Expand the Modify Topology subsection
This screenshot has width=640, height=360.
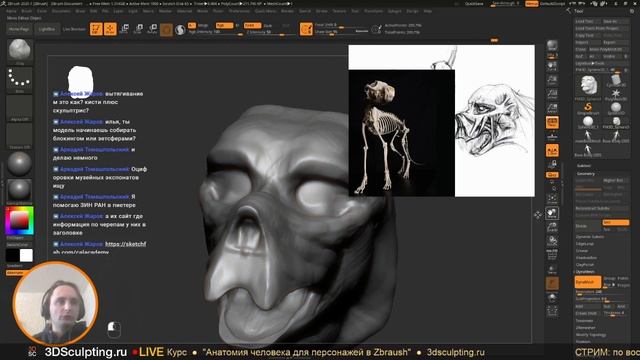[590, 335]
